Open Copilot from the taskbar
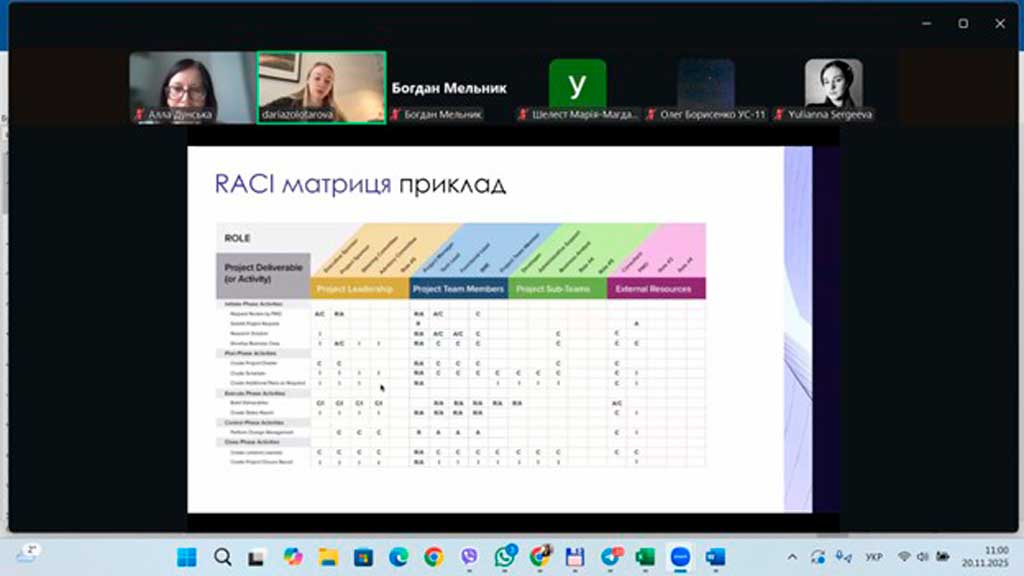Screen dimensions: 1024x576 click(293, 556)
